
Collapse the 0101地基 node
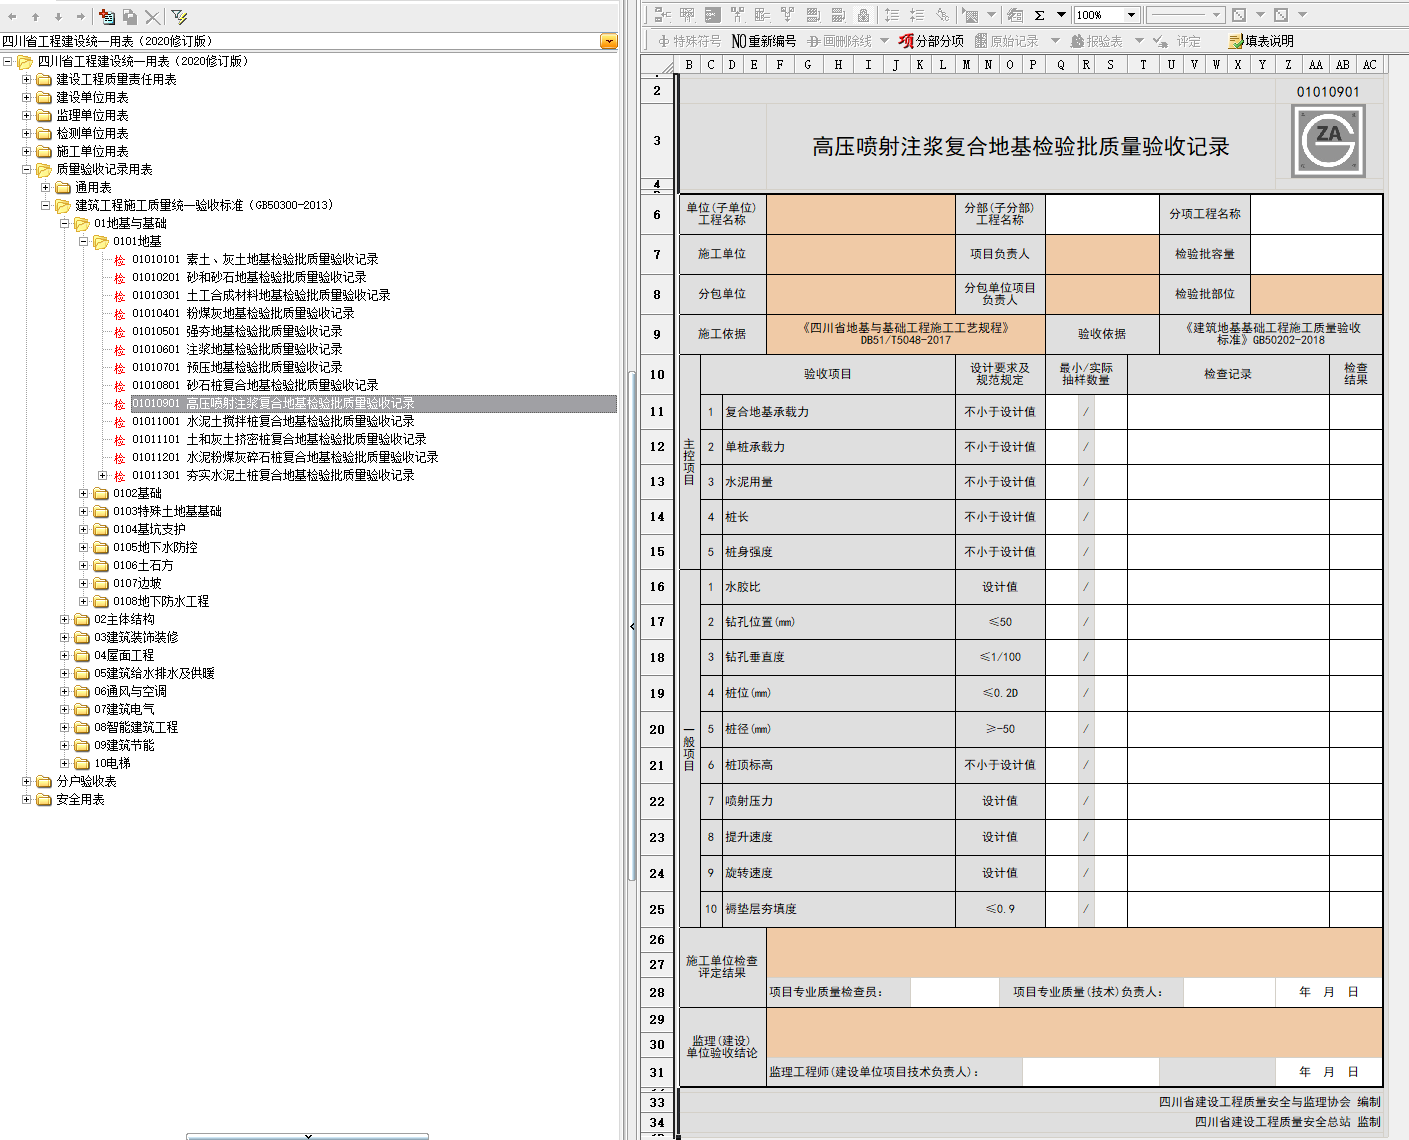tap(84, 242)
